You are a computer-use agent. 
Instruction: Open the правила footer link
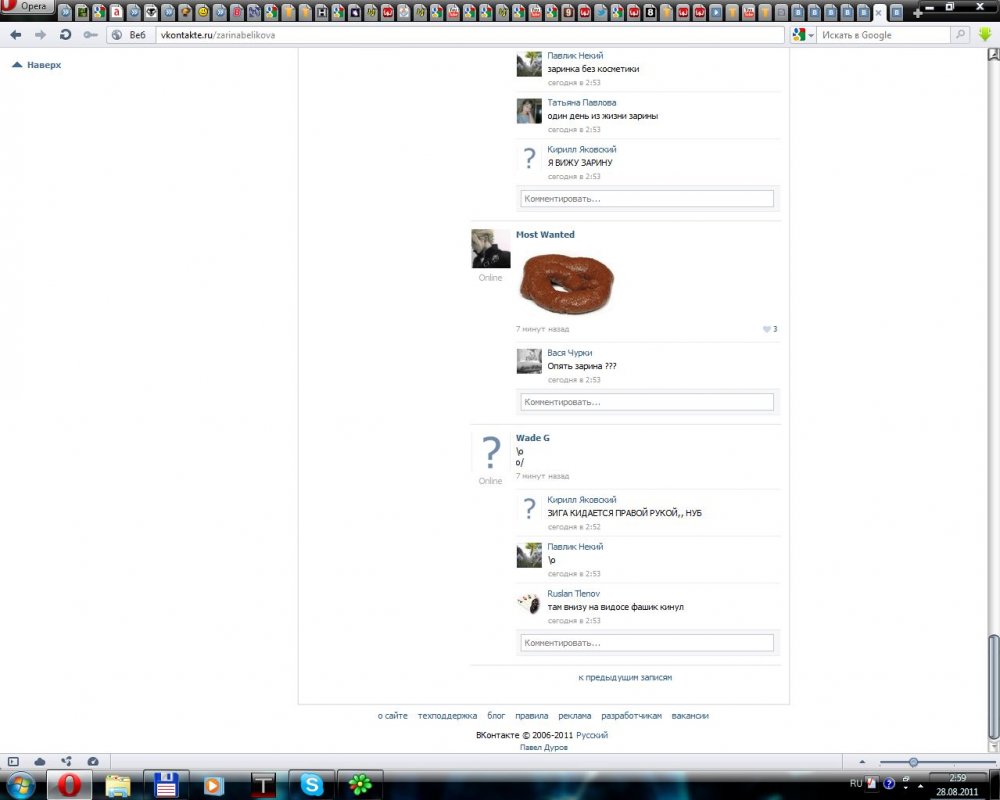531,716
